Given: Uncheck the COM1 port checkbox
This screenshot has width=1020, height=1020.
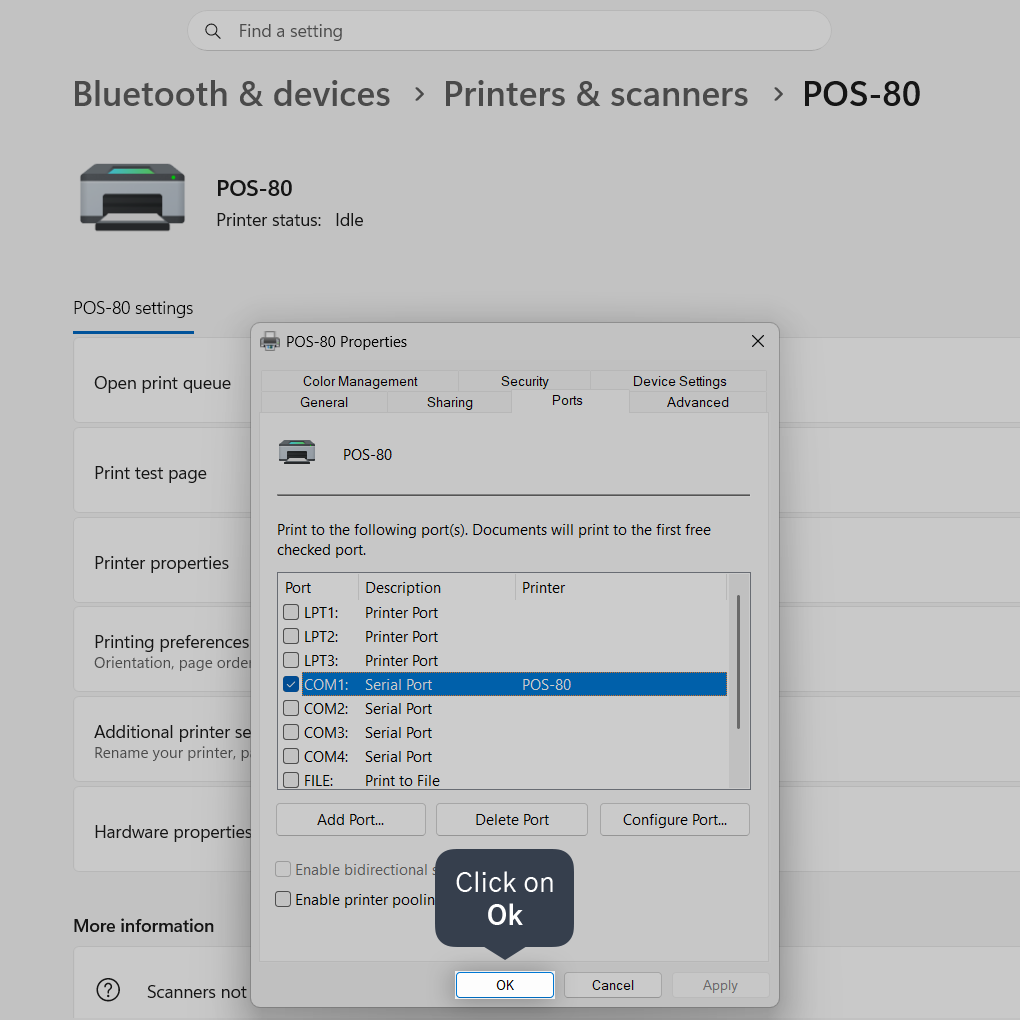Looking at the screenshot, I should tap(291, 684).
